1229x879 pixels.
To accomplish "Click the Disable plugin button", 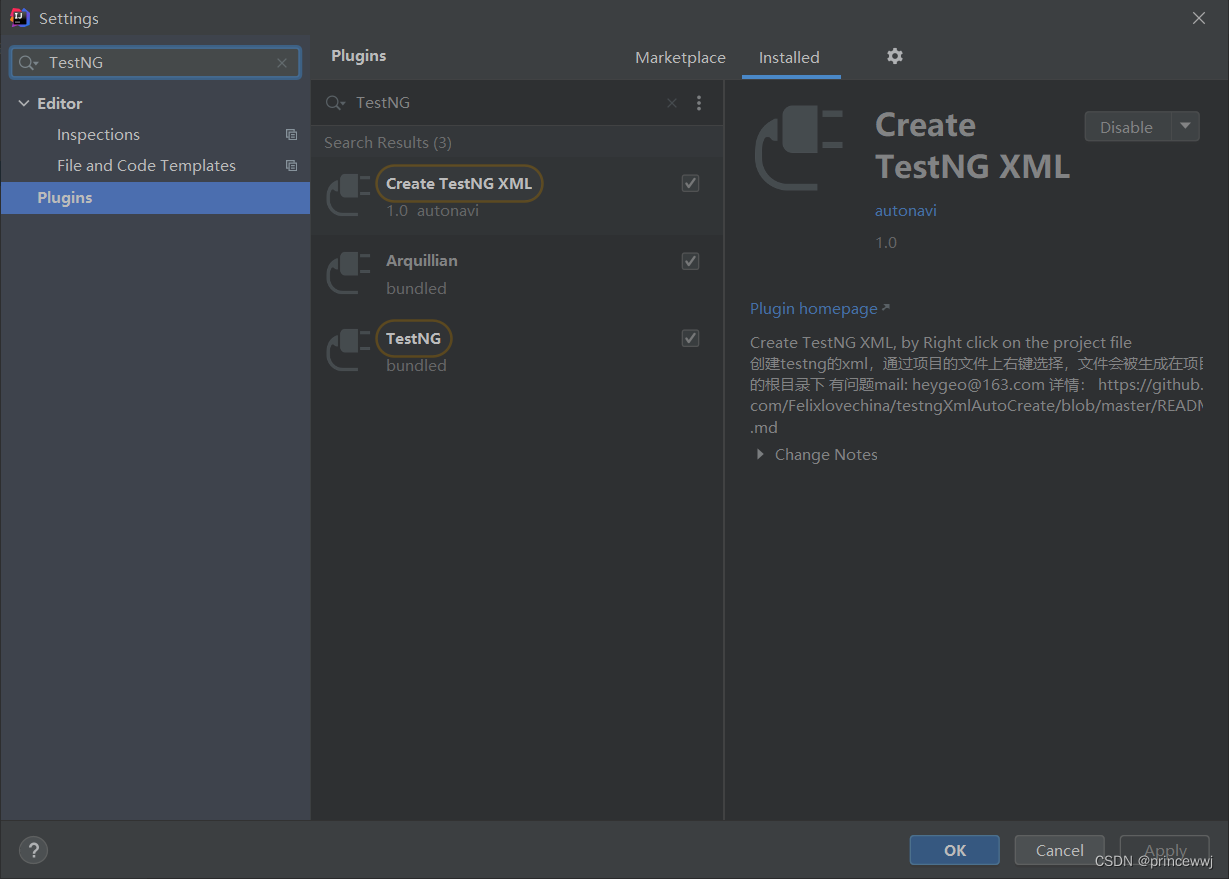I will click(x=1128, y=126).
